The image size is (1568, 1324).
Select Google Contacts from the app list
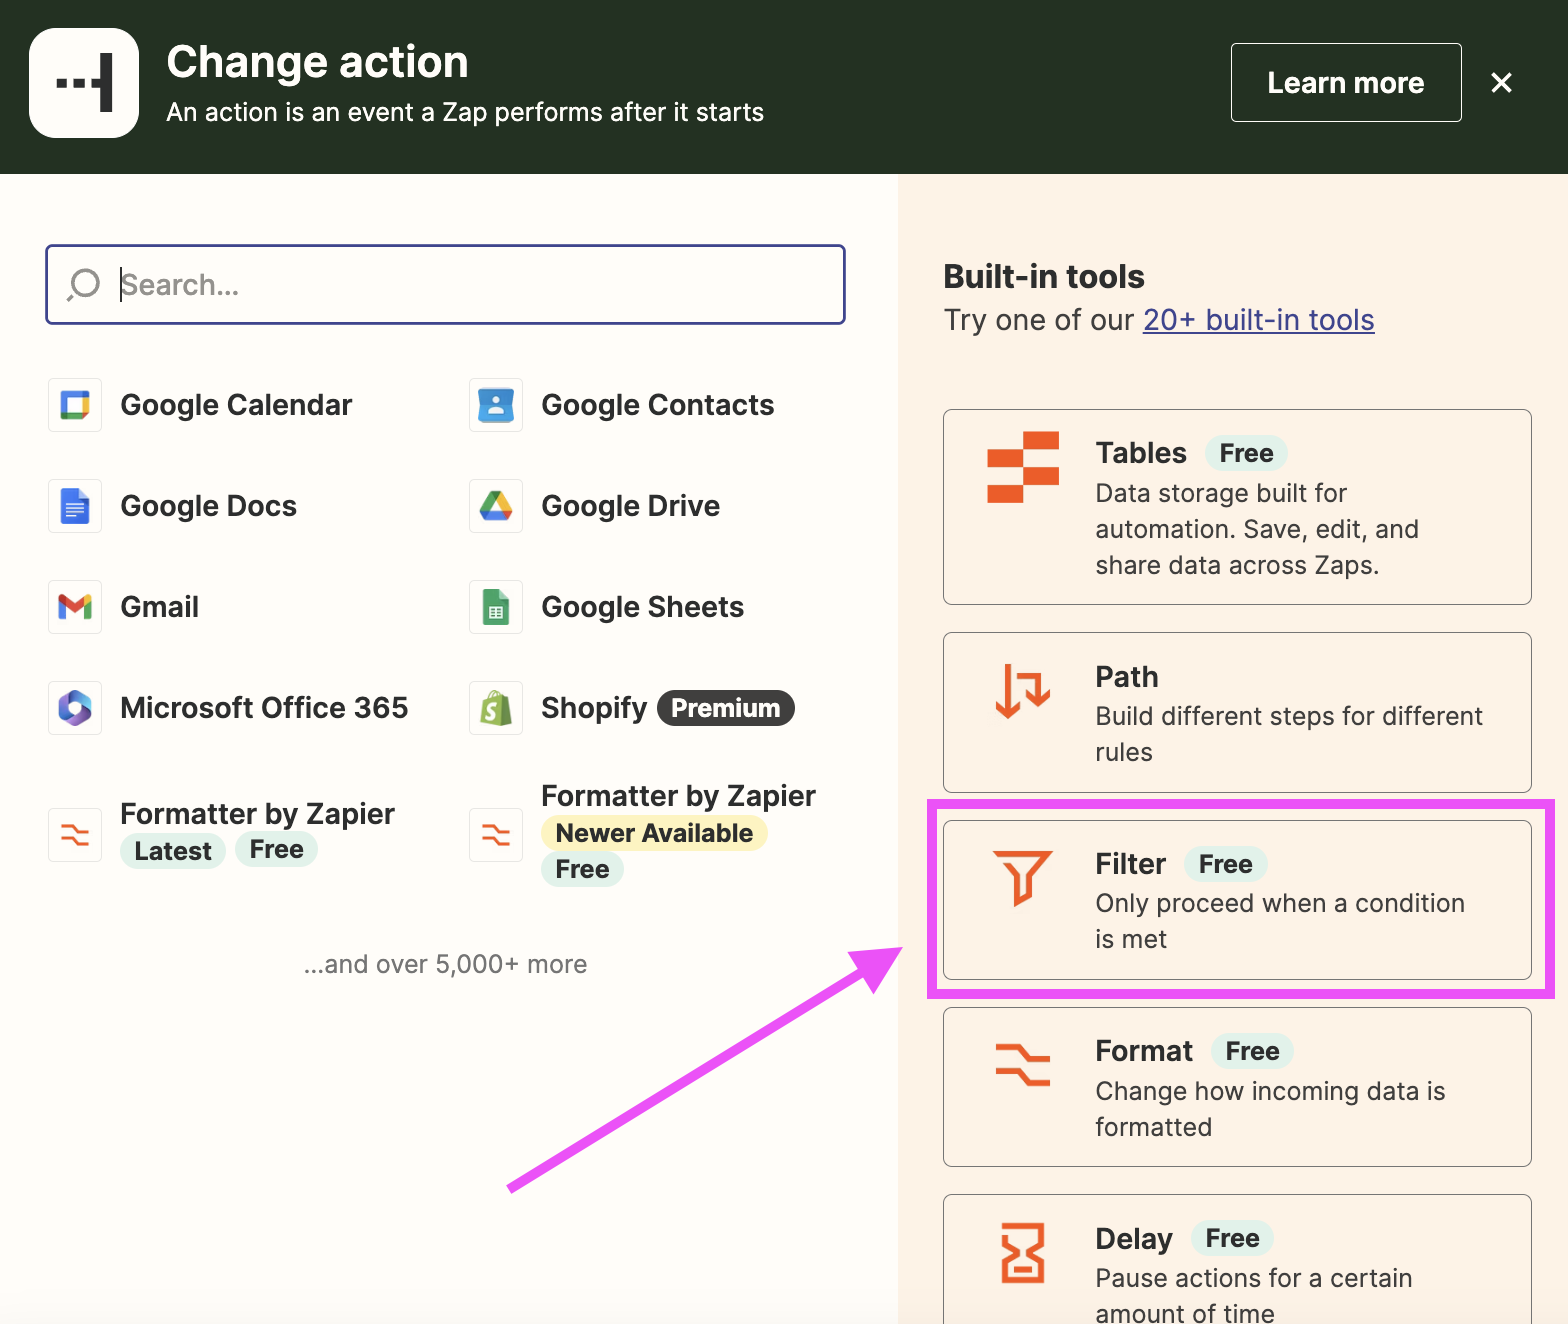click(657, 405)
